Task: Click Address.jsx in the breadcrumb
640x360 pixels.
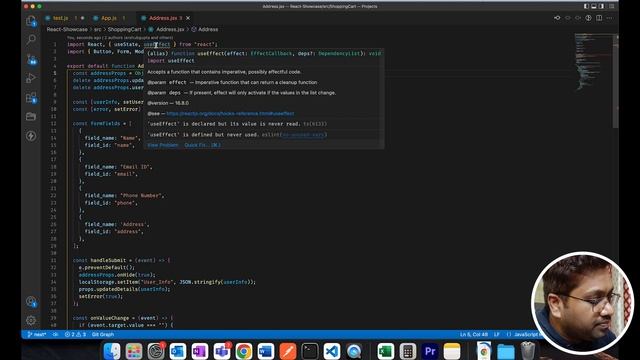Action: 170,29
